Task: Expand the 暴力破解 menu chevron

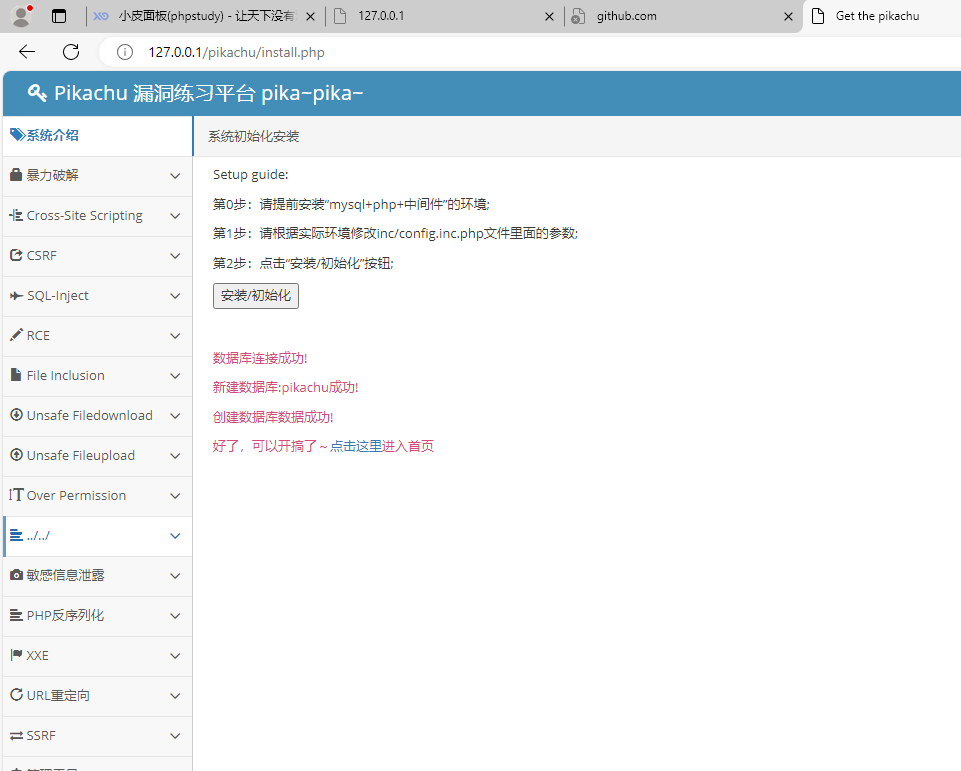Action: point(175,176)
